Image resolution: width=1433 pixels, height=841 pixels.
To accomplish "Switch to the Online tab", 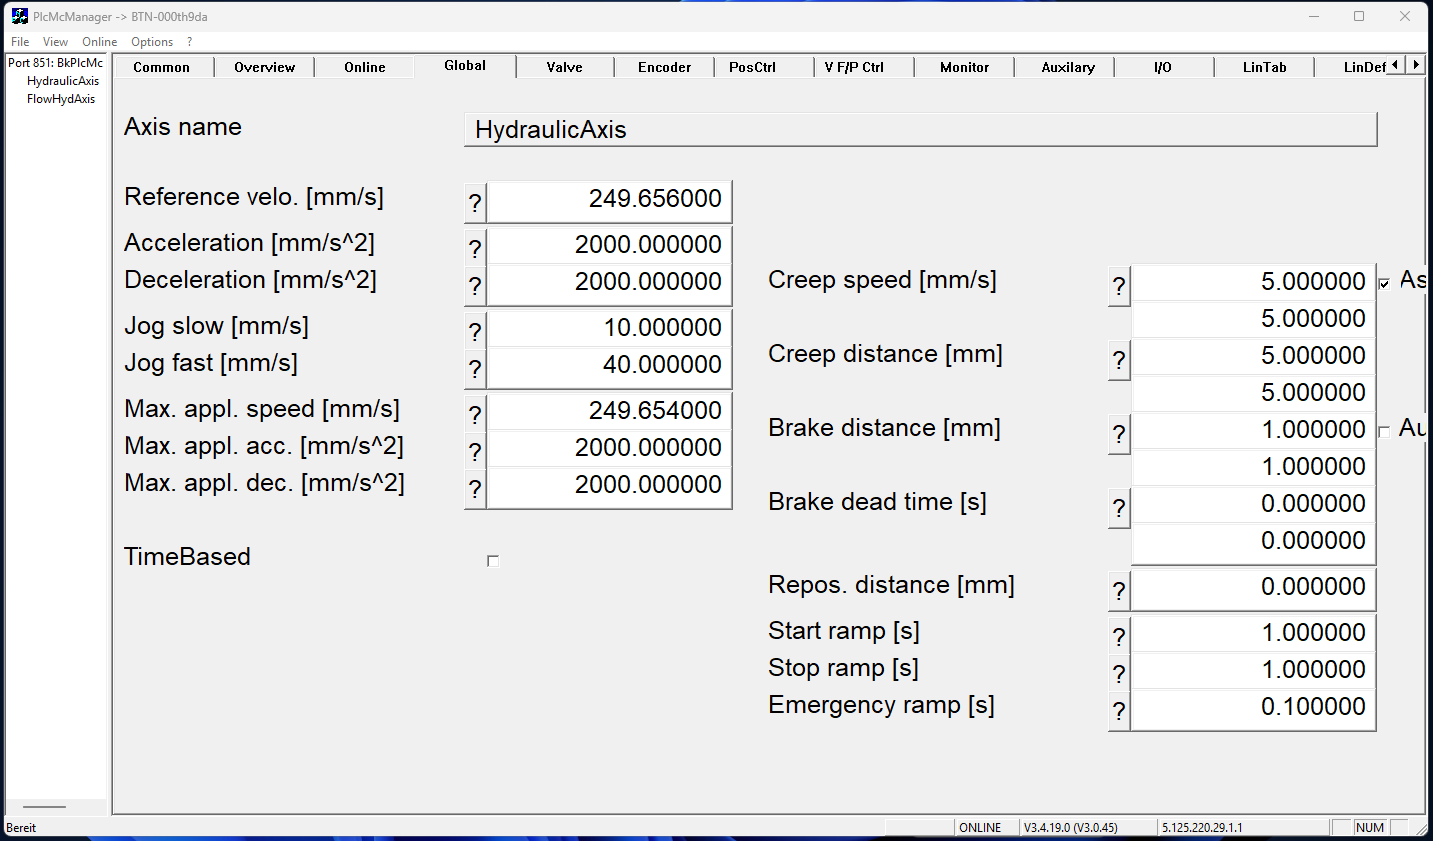I will point(365,67).
